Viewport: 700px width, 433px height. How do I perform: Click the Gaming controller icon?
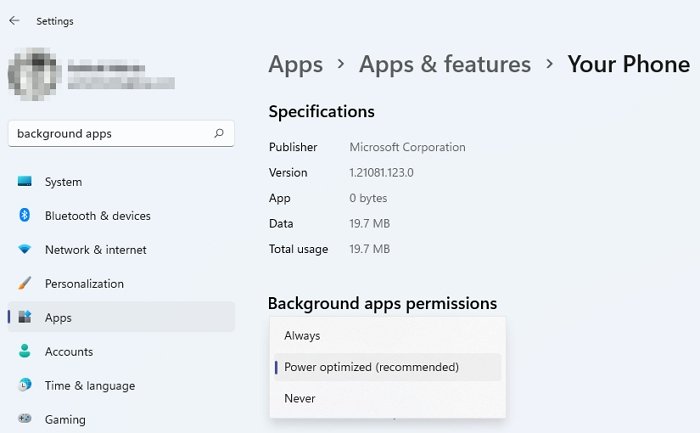[x=25, y=420]
